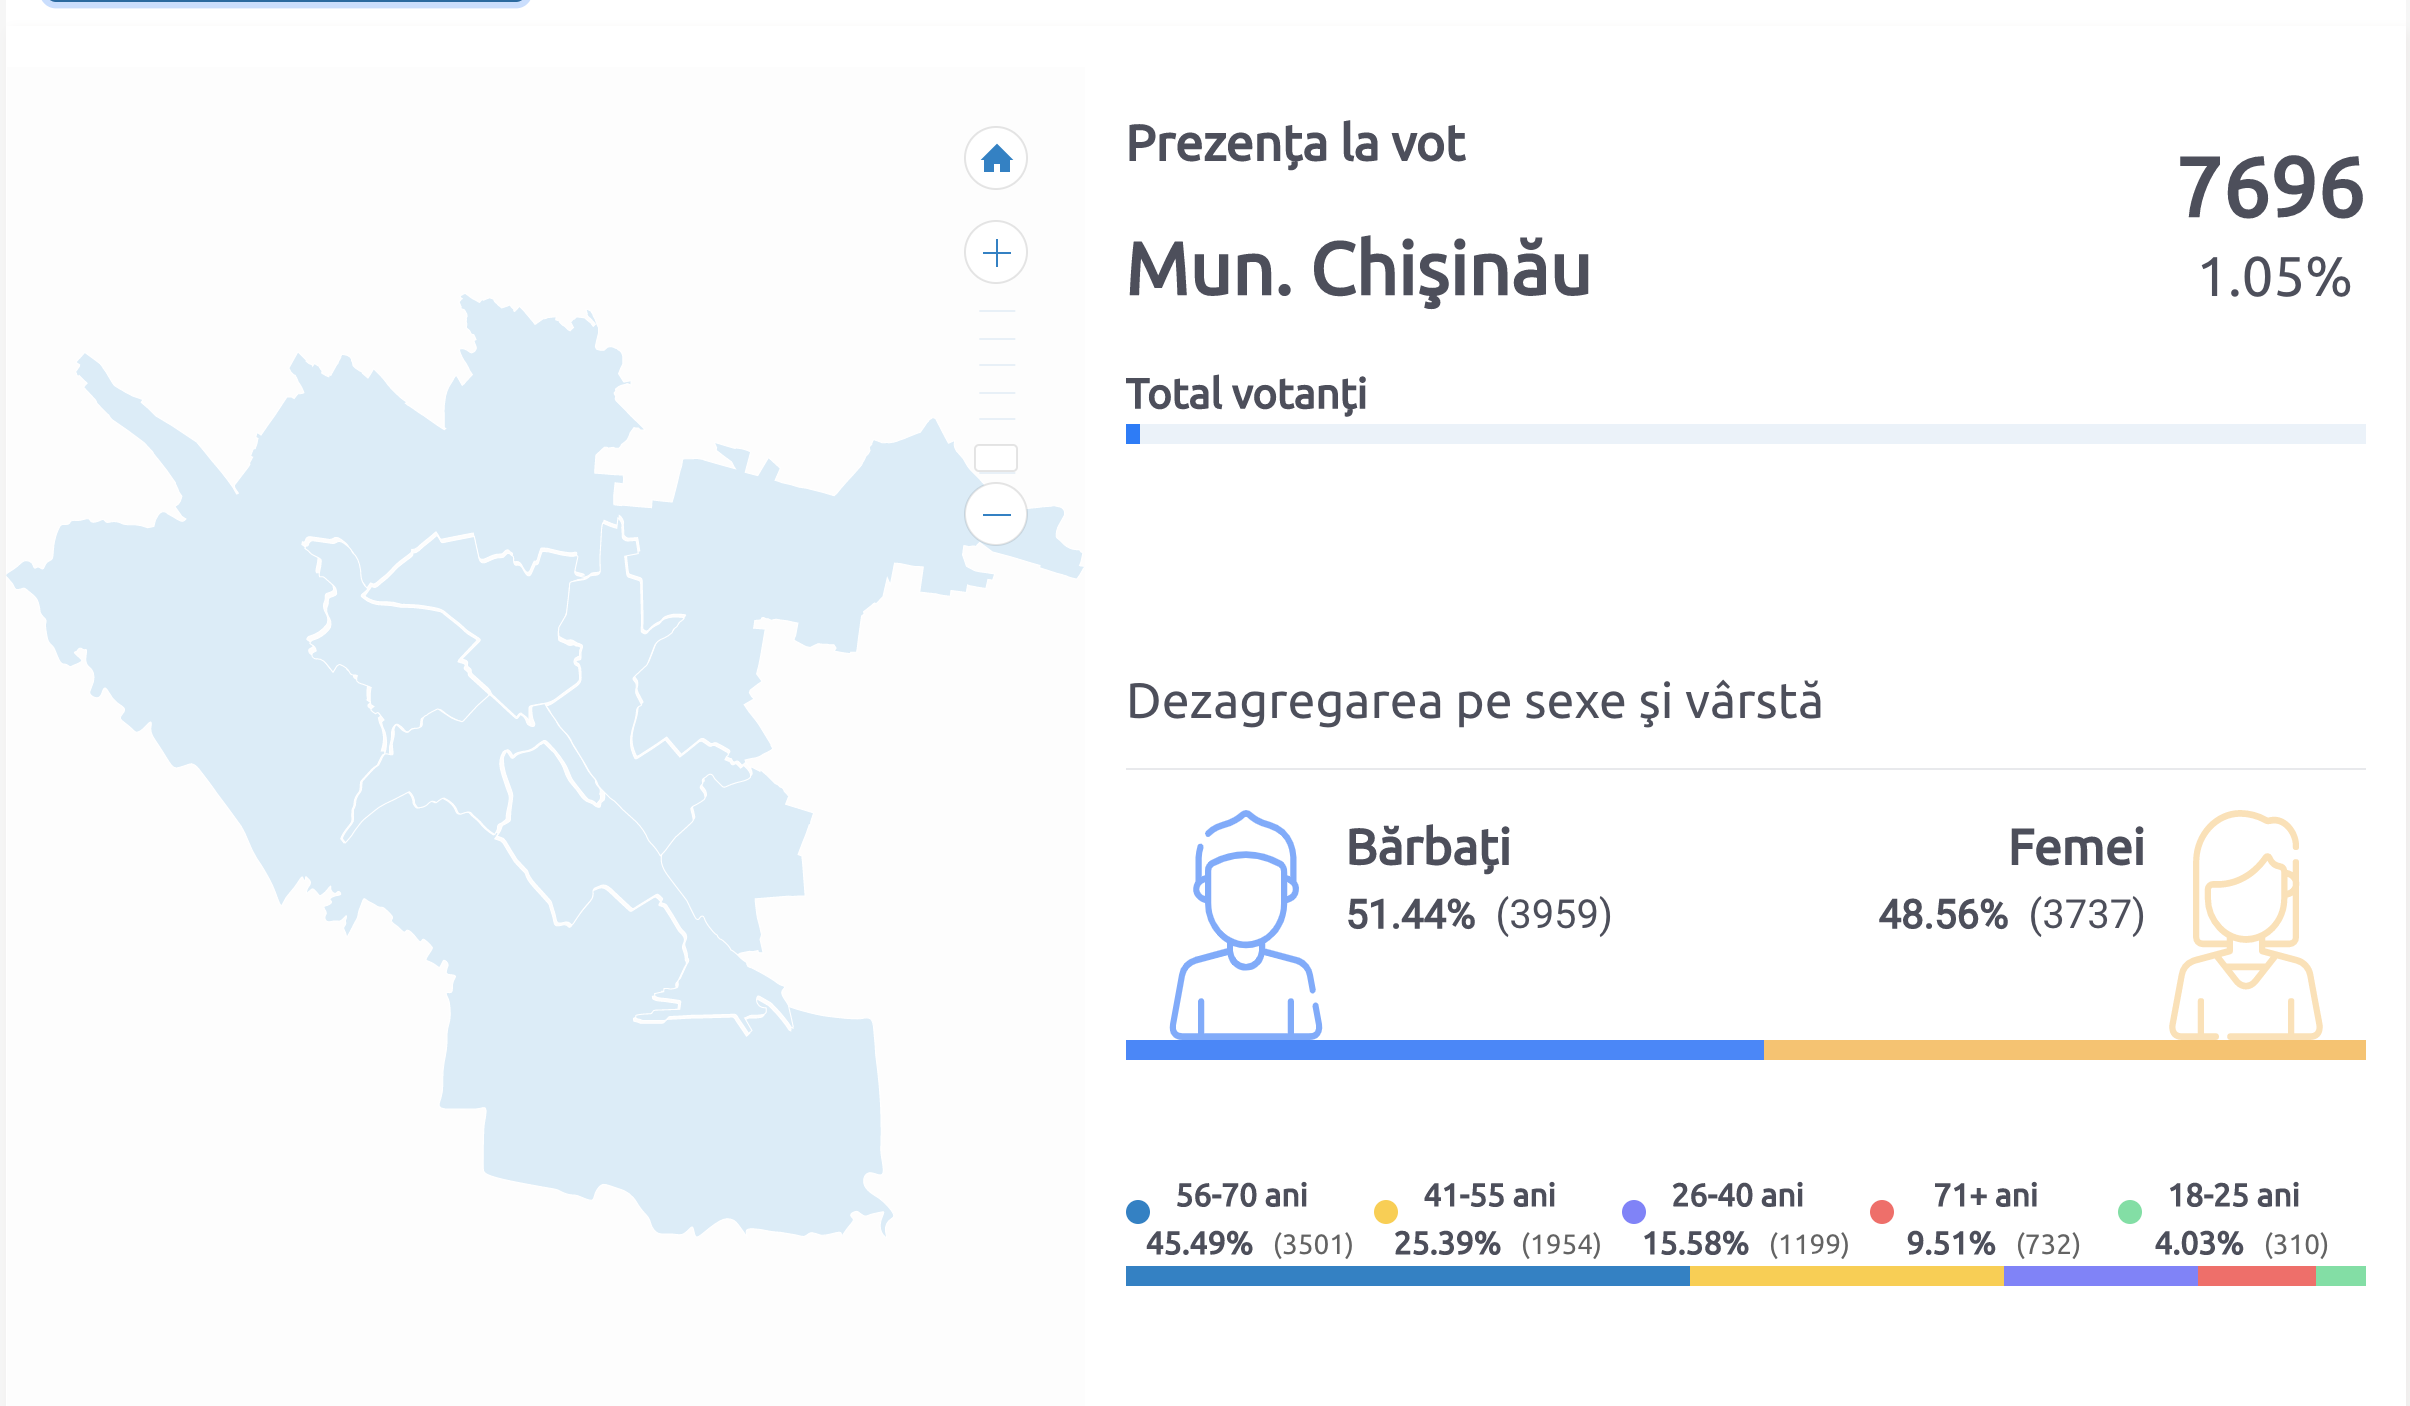The height and width of the screenshot is (1406, 2410).
Task: Click the yellow 41-55 segment of age bar
Action: pyautogui.click(x=1846, y=1276)
